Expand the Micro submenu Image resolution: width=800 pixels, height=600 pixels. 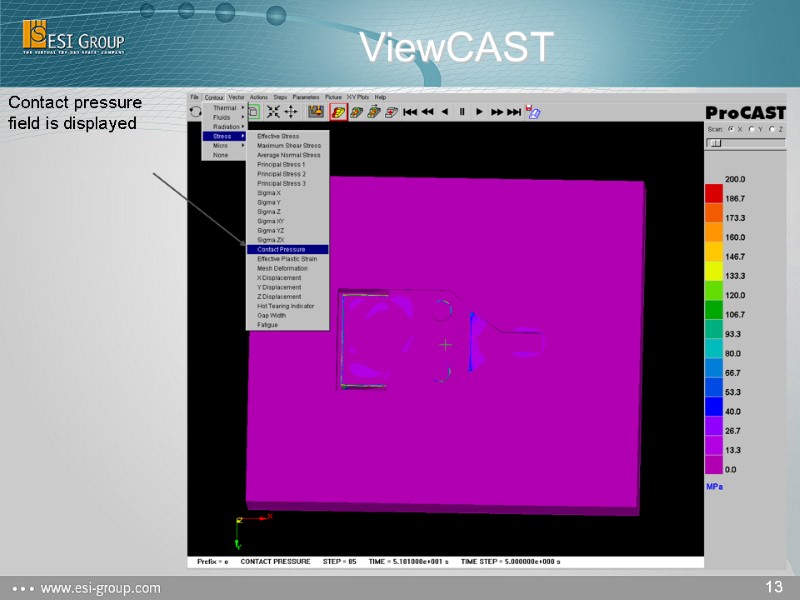click(x=224, y=145)
